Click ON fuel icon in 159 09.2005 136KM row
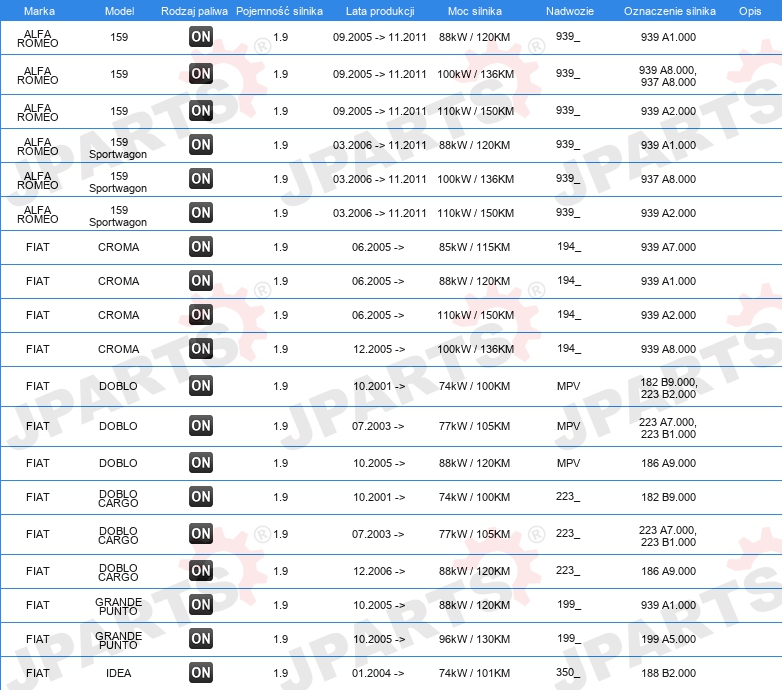This screenshot has width=782, height=690. [x=201, y=73]
